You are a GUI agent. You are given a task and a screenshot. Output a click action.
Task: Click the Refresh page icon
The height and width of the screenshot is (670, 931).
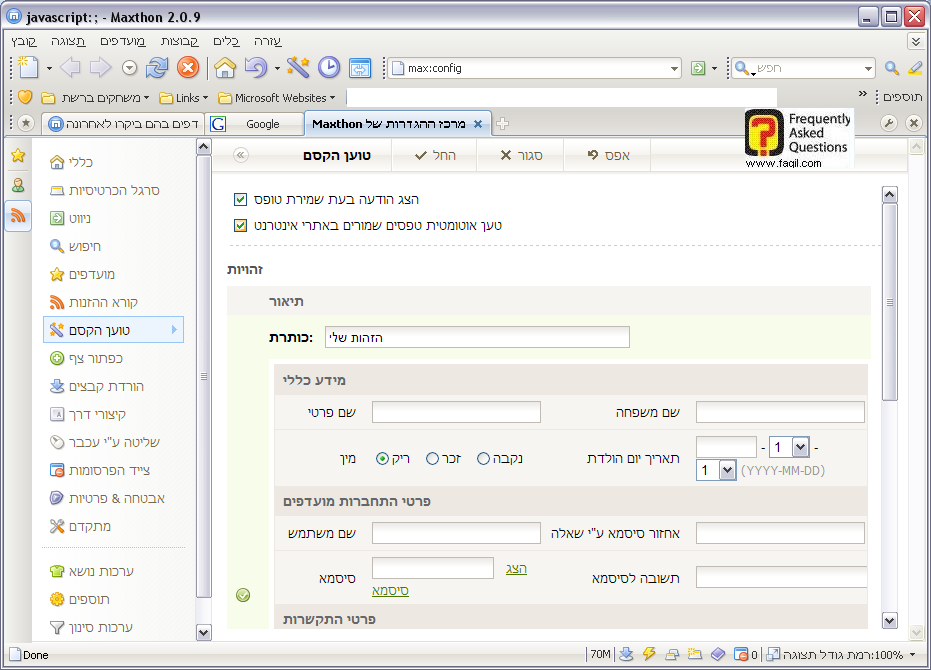157,68
